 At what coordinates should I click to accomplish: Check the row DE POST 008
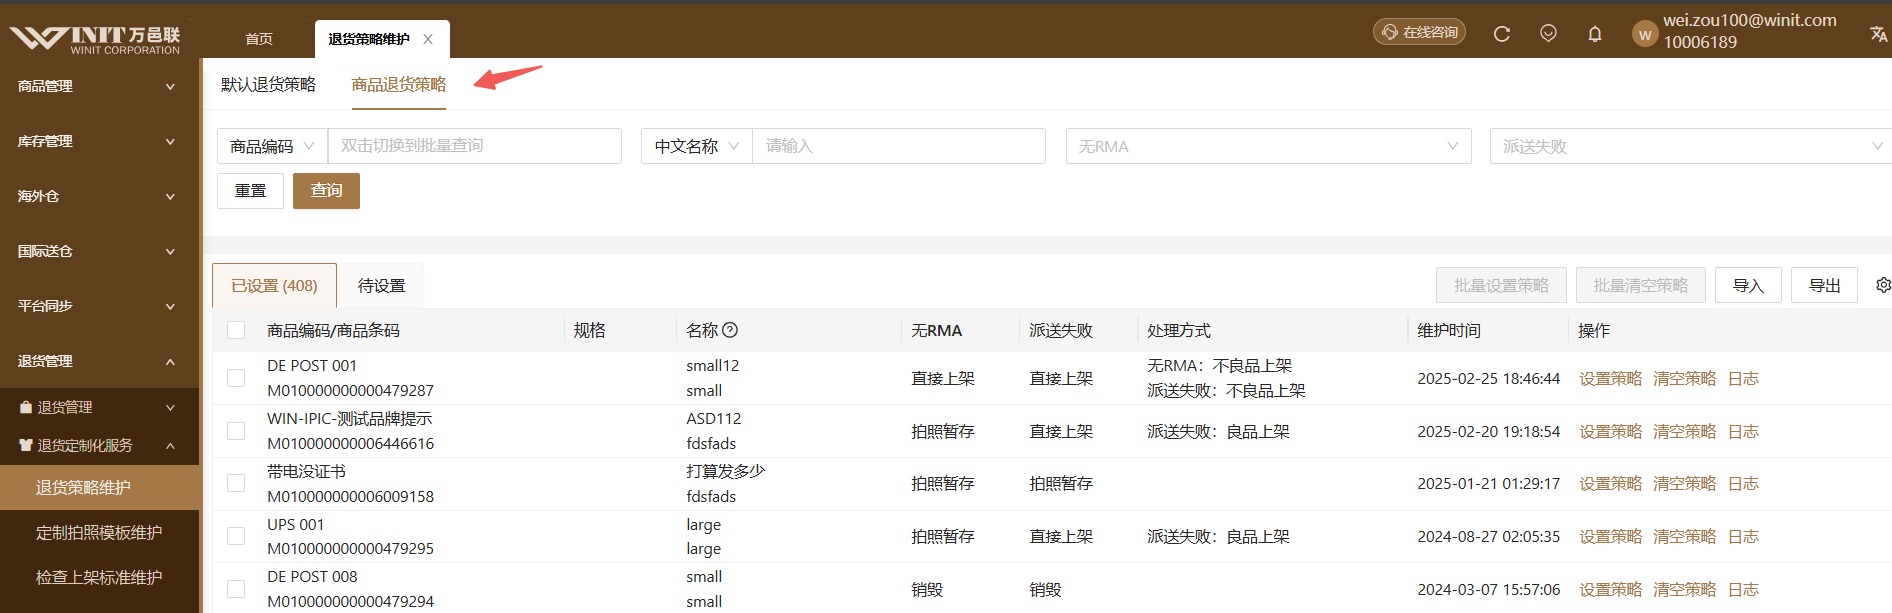coord(236,589)
